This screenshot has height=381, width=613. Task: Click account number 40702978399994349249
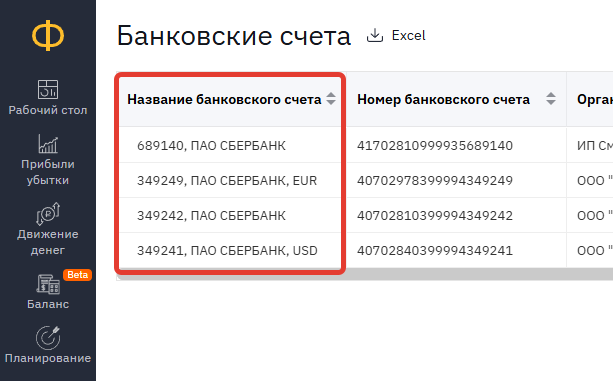[435, 181]
